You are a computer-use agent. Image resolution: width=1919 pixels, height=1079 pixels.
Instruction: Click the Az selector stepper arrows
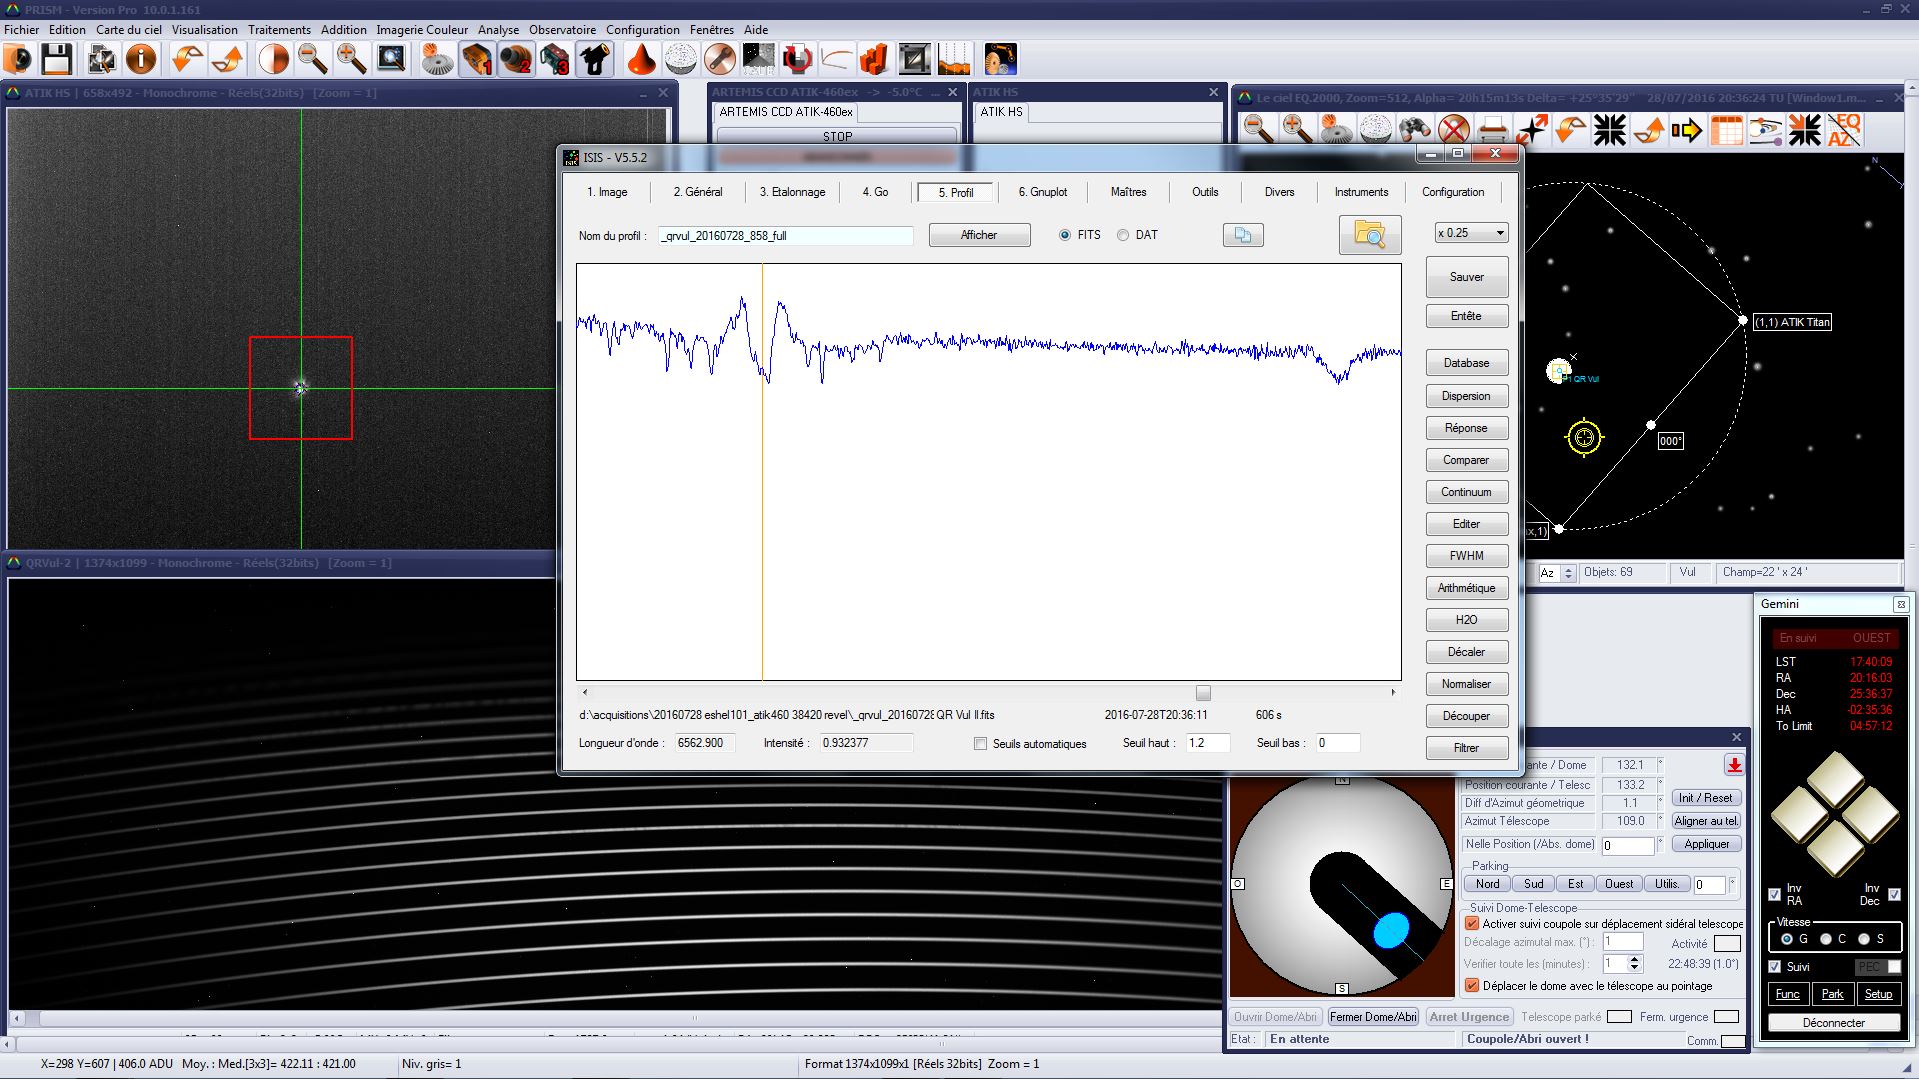(1568, 573)
